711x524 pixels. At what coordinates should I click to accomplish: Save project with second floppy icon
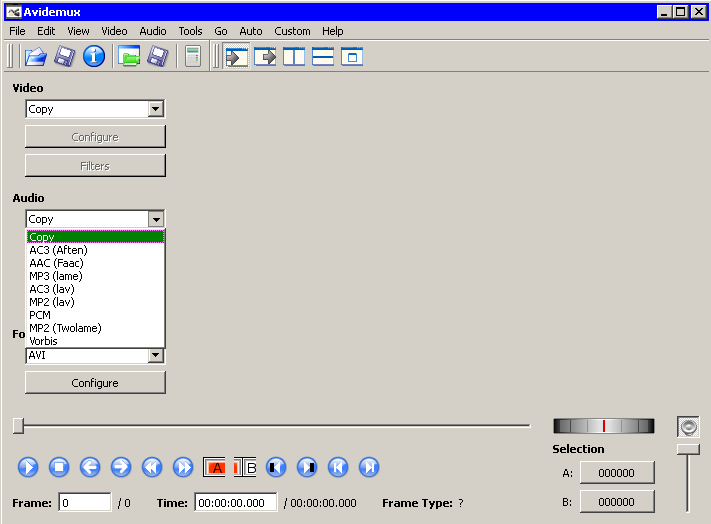point(157,57)
